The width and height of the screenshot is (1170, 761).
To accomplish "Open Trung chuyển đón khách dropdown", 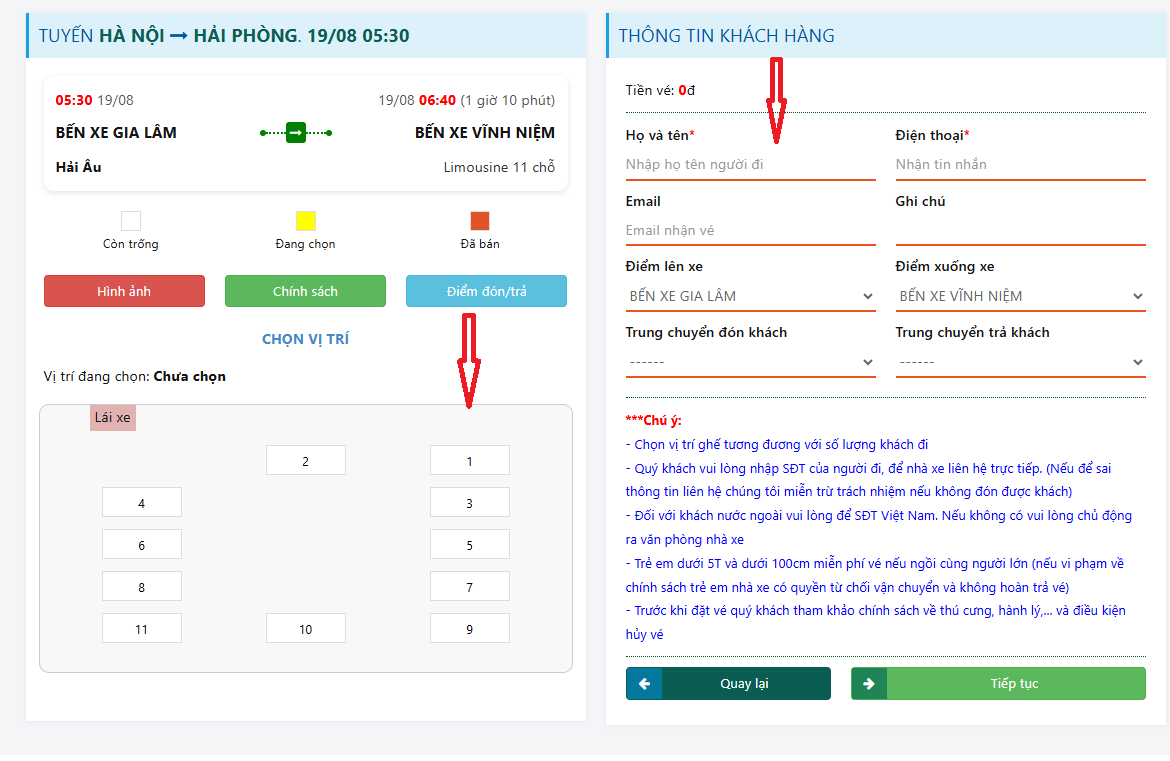I will click(750, 362).
